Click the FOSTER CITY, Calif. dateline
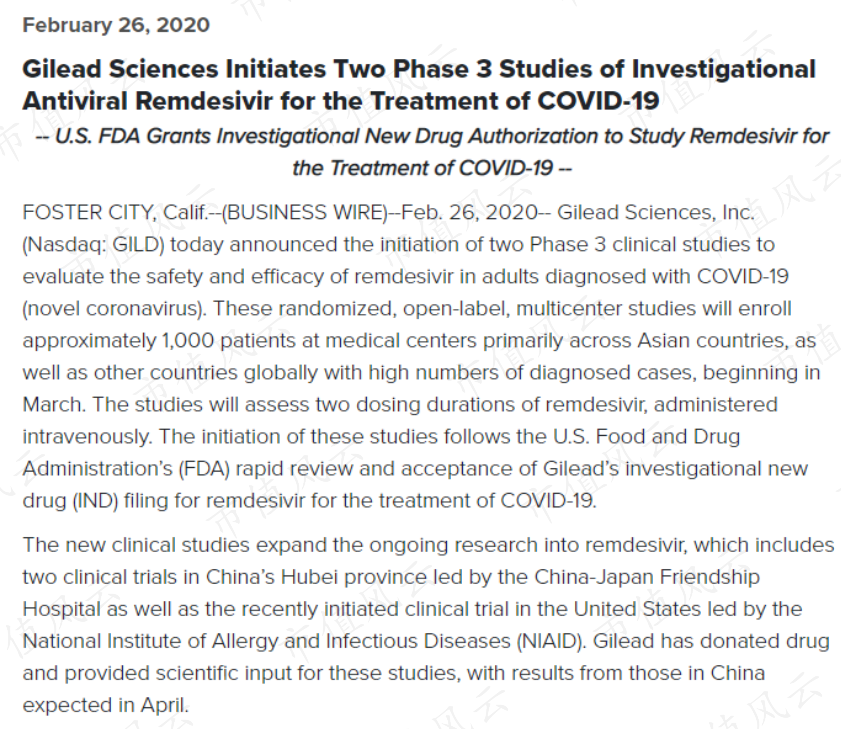Screen dimensions: 841x729 (x=115, y=212)
